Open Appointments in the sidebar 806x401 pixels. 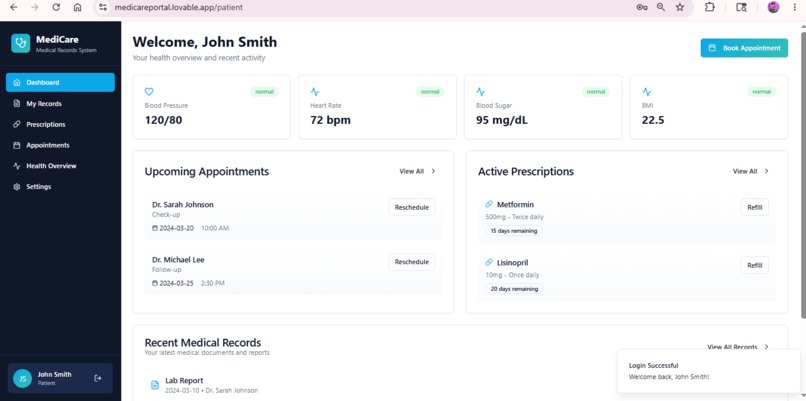tap(60, 145)
